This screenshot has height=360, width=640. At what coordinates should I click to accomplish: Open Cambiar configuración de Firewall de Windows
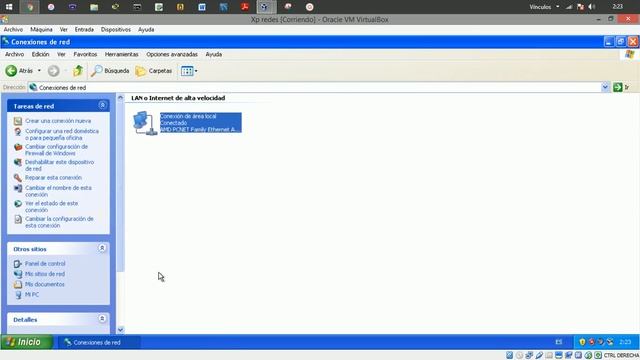pos(56,150)
